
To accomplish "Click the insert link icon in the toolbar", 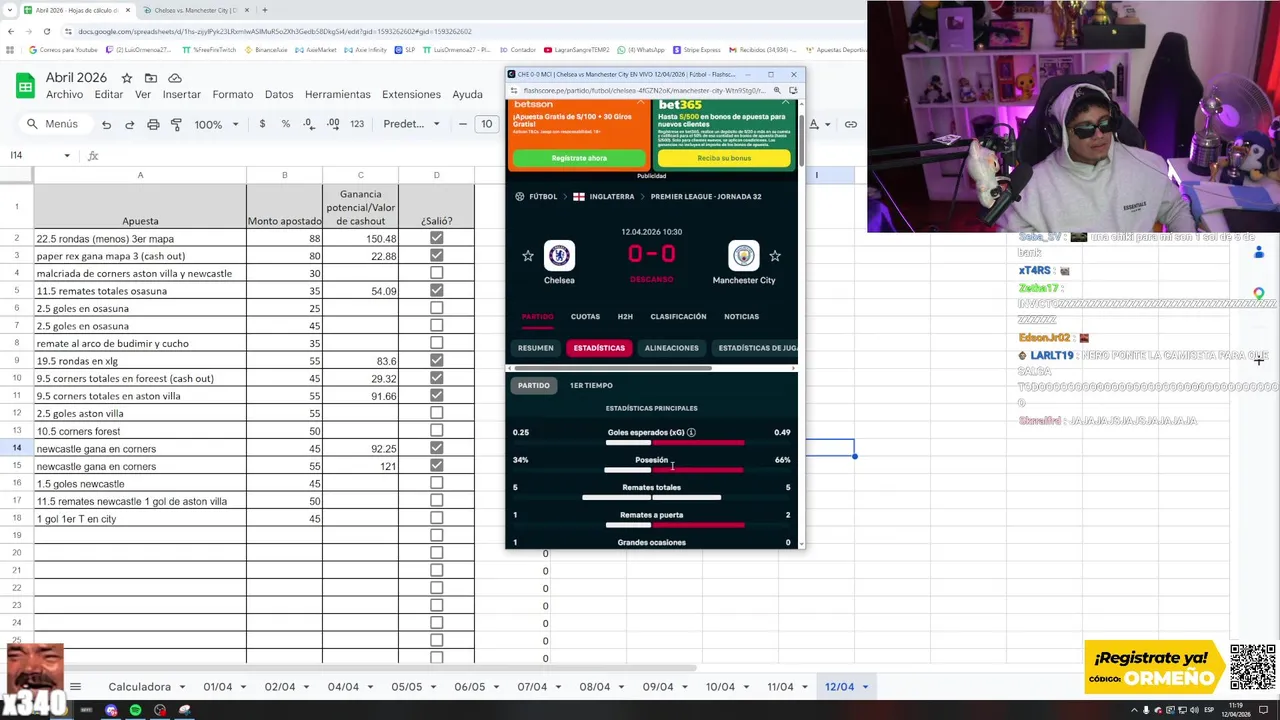I will click(x=850, y=124).
